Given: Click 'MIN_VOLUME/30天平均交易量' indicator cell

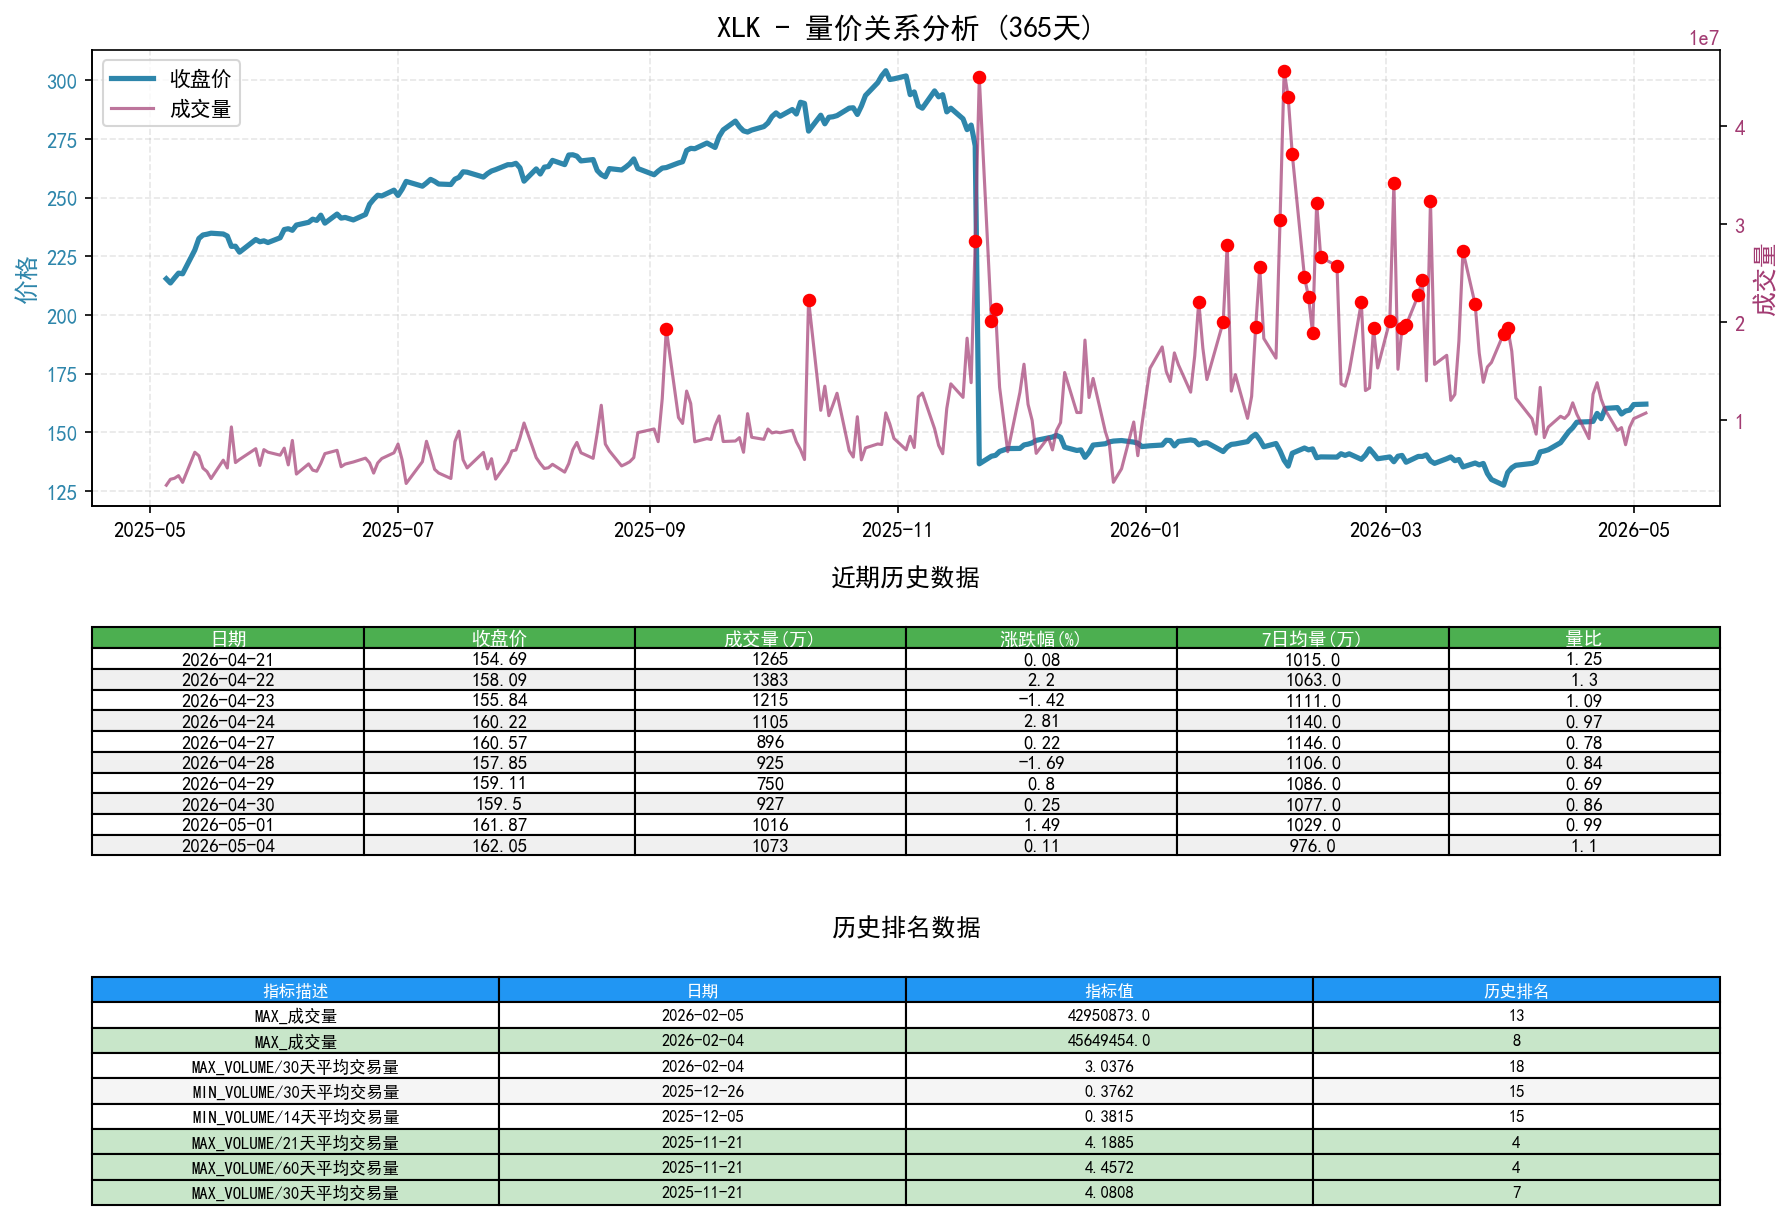Looking at the screenshot, I should pyautogui.click(x=295, y=1091).
